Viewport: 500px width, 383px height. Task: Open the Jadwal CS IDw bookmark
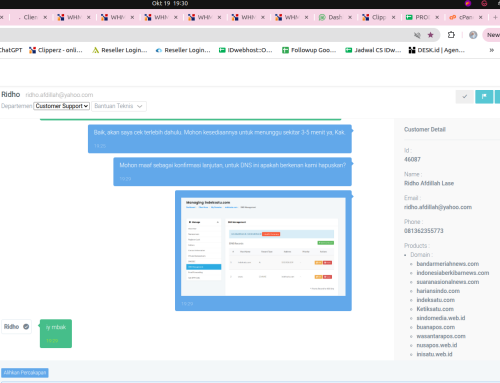tap(373, 50)
